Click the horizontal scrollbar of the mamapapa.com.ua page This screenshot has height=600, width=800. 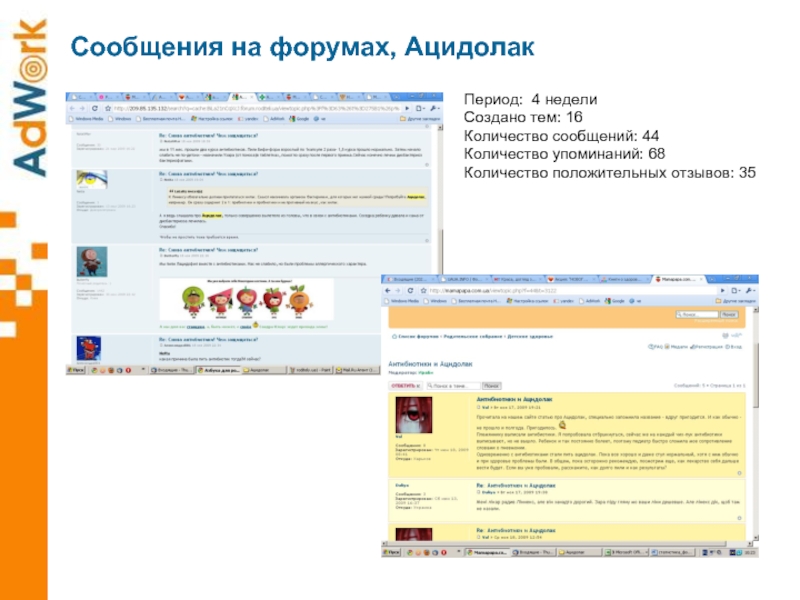click(567, 544)
